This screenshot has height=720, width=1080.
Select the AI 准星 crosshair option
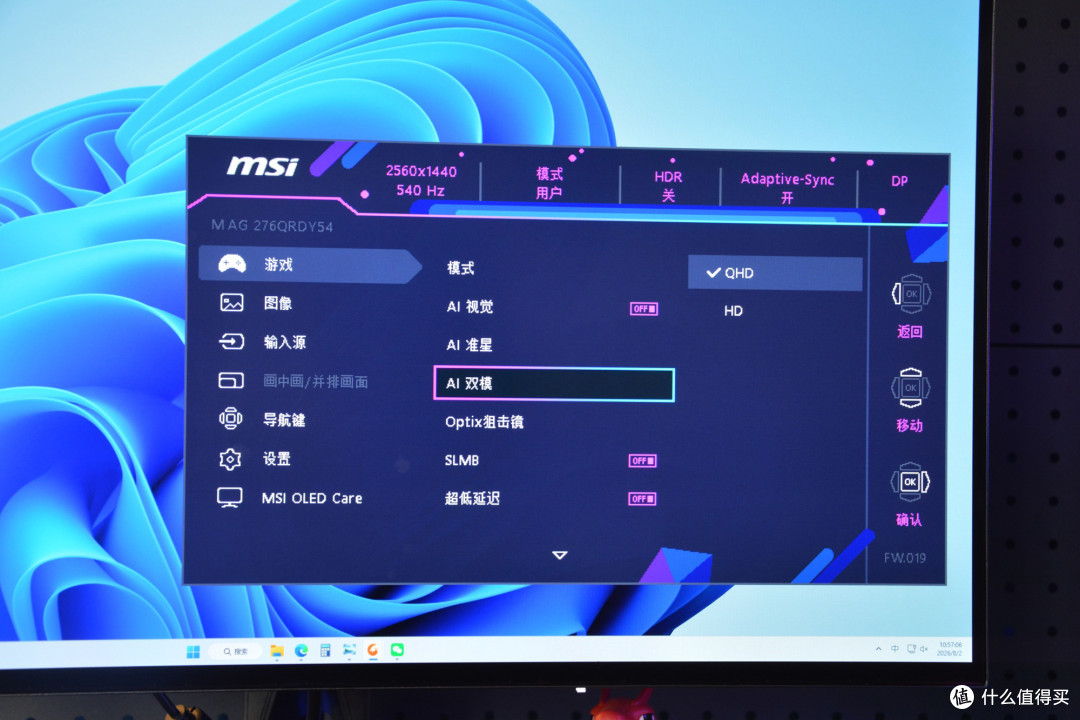[x=469, y=344]
